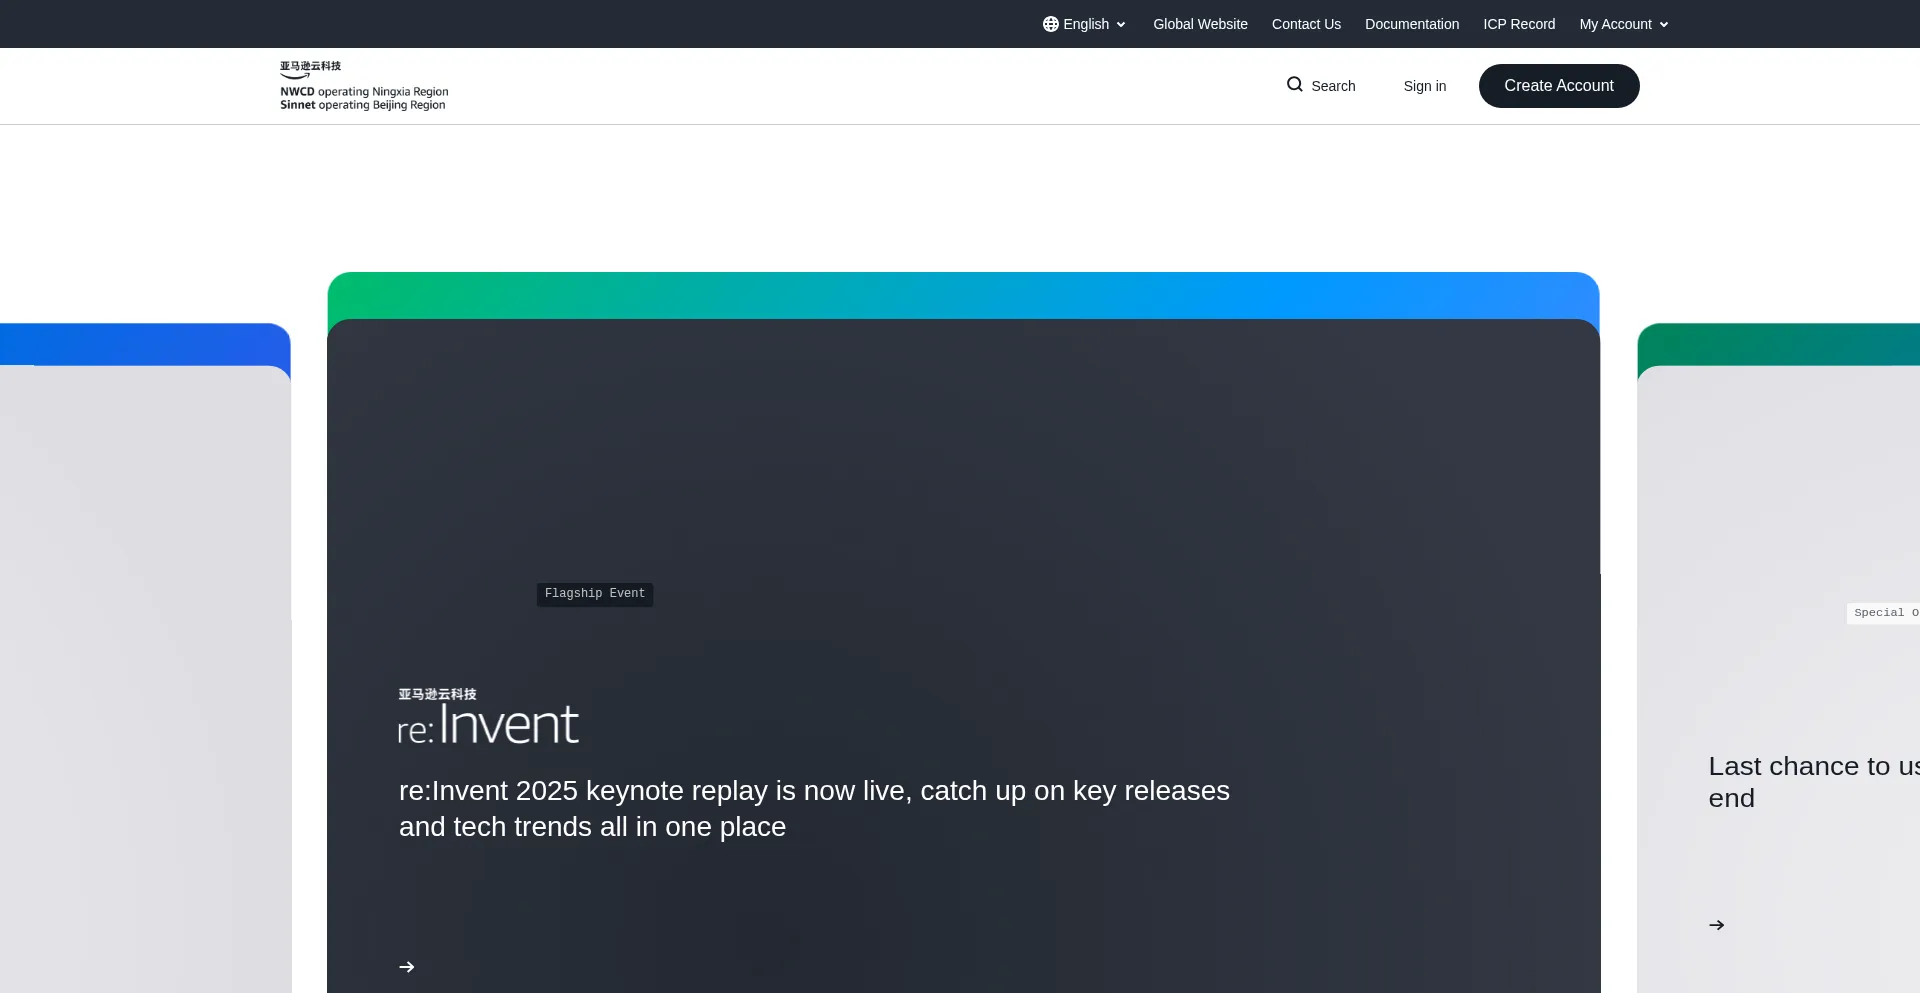Open the re:Invent 2025 keynote replay headline
Screen dimensions: 1920x993
[x=814, y=809]
